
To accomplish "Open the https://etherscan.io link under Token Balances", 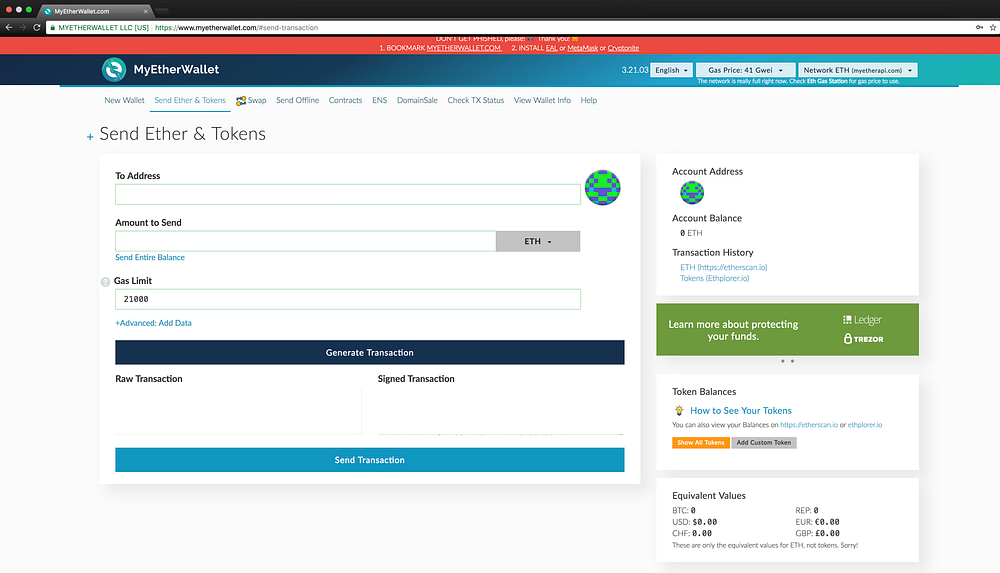I will (x=809, y=424).
